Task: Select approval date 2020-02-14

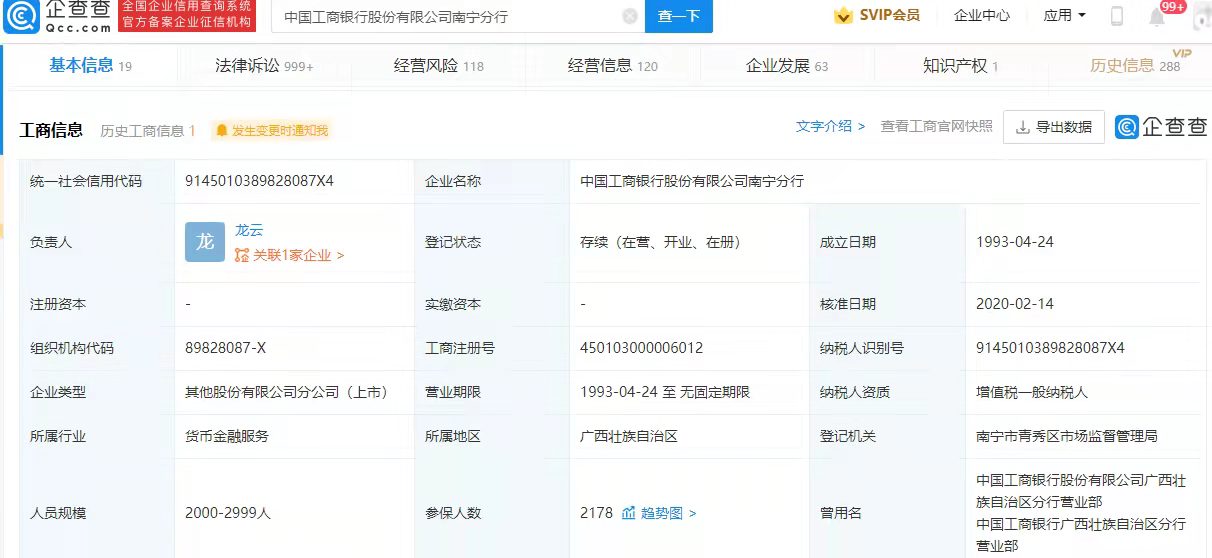Action: coord(1015,304)
